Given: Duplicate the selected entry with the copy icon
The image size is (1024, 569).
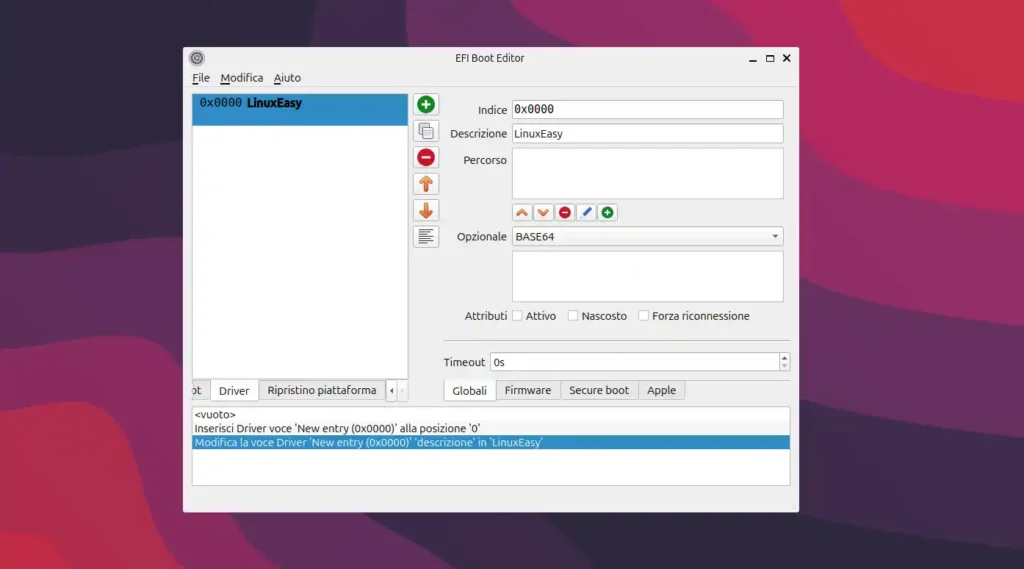Looking at the screenshot, I should [x=426, y=131].
